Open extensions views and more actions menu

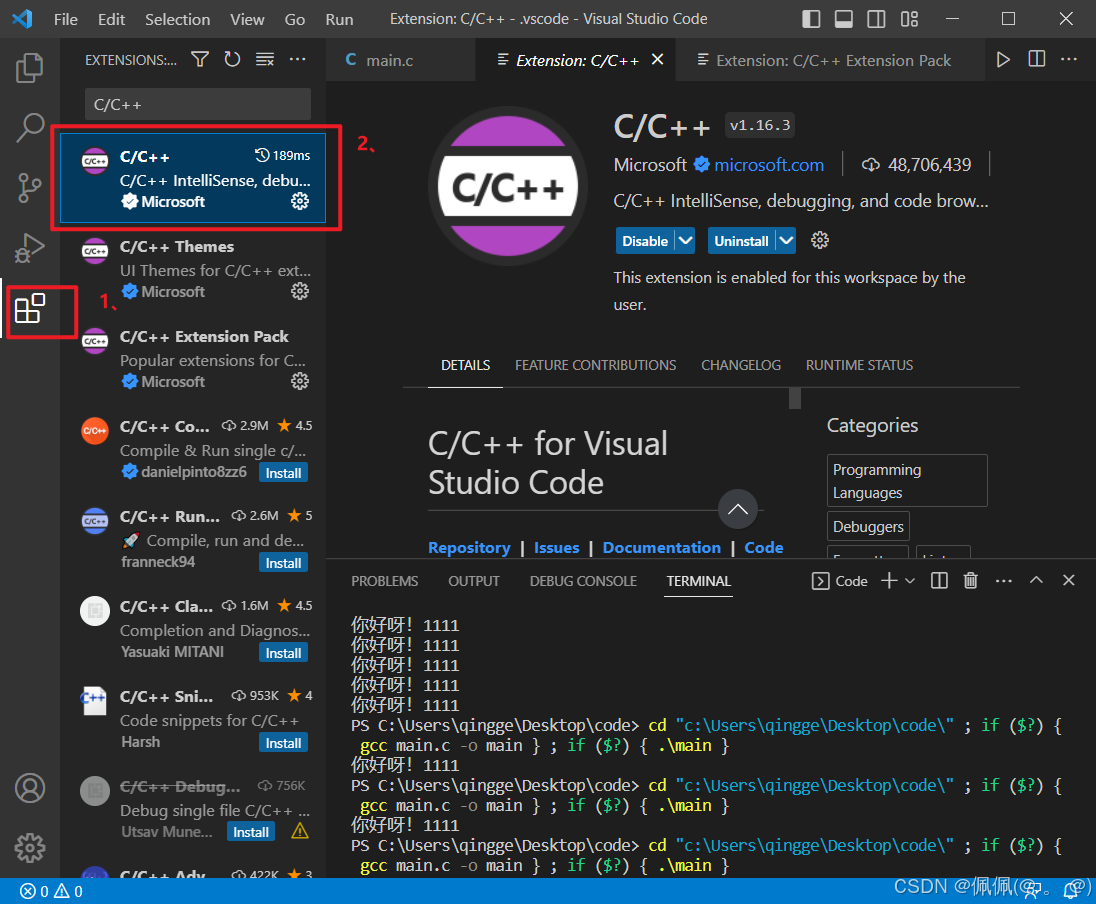[297, 59]
